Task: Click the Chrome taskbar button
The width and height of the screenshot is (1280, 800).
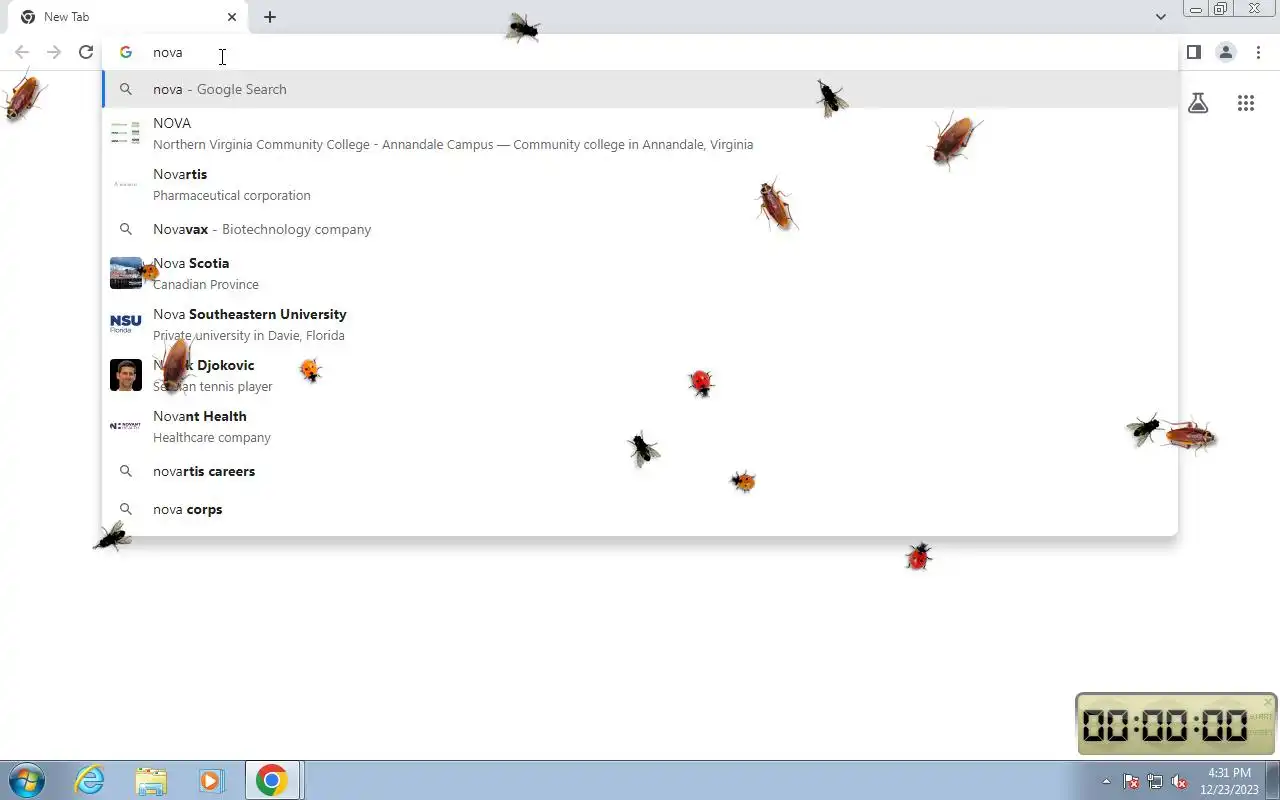Action: (272, 780)
